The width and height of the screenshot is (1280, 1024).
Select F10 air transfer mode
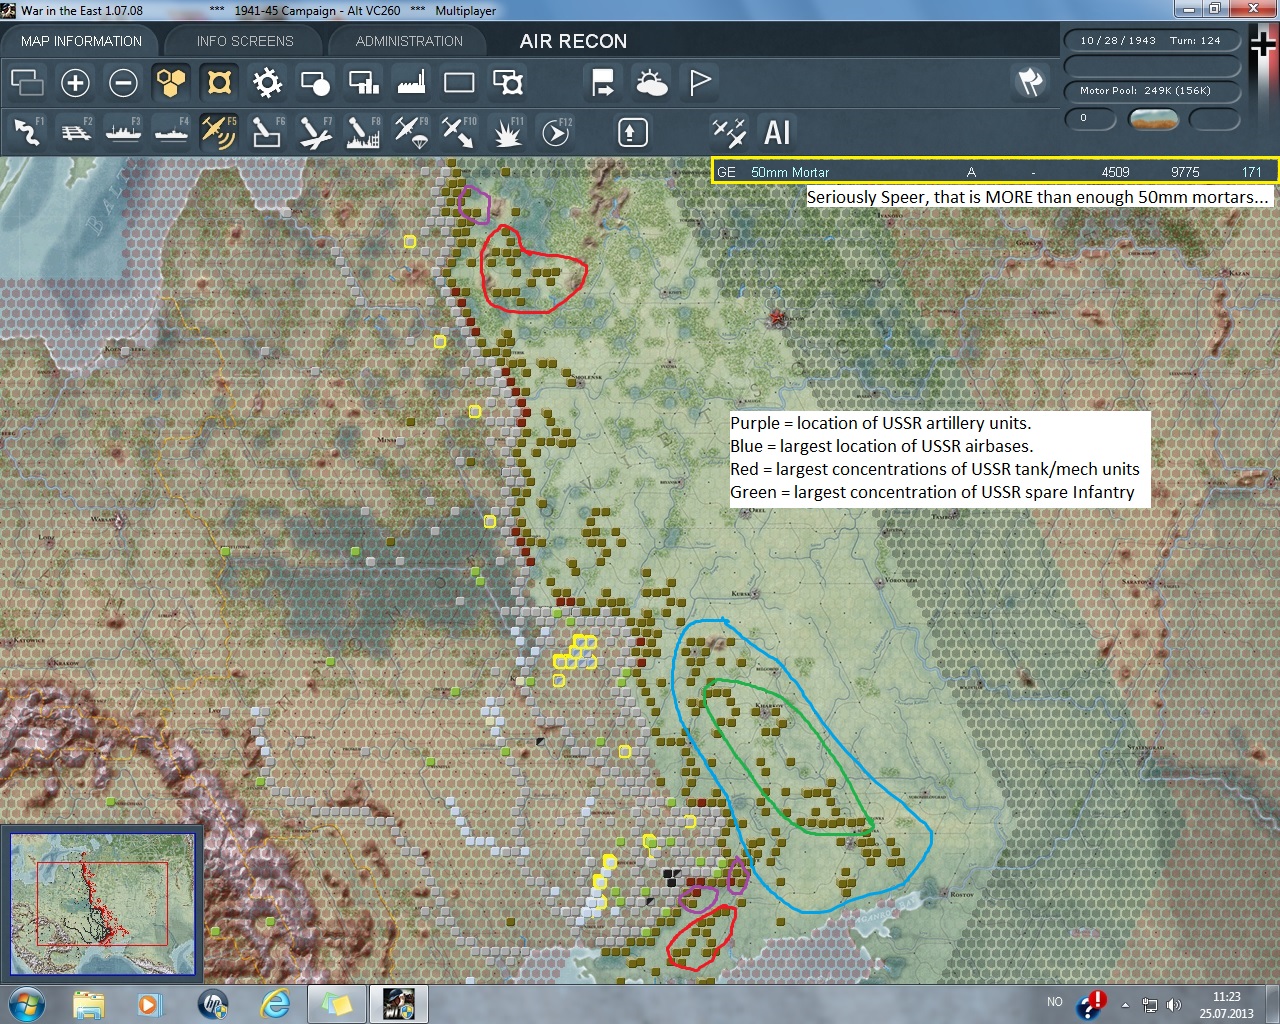click(x=459, y=132)
